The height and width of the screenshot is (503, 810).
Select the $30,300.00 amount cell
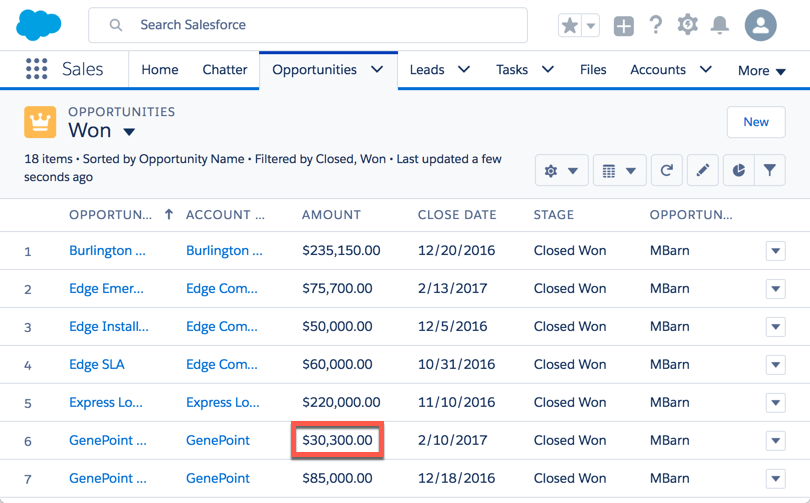[337, 440]
